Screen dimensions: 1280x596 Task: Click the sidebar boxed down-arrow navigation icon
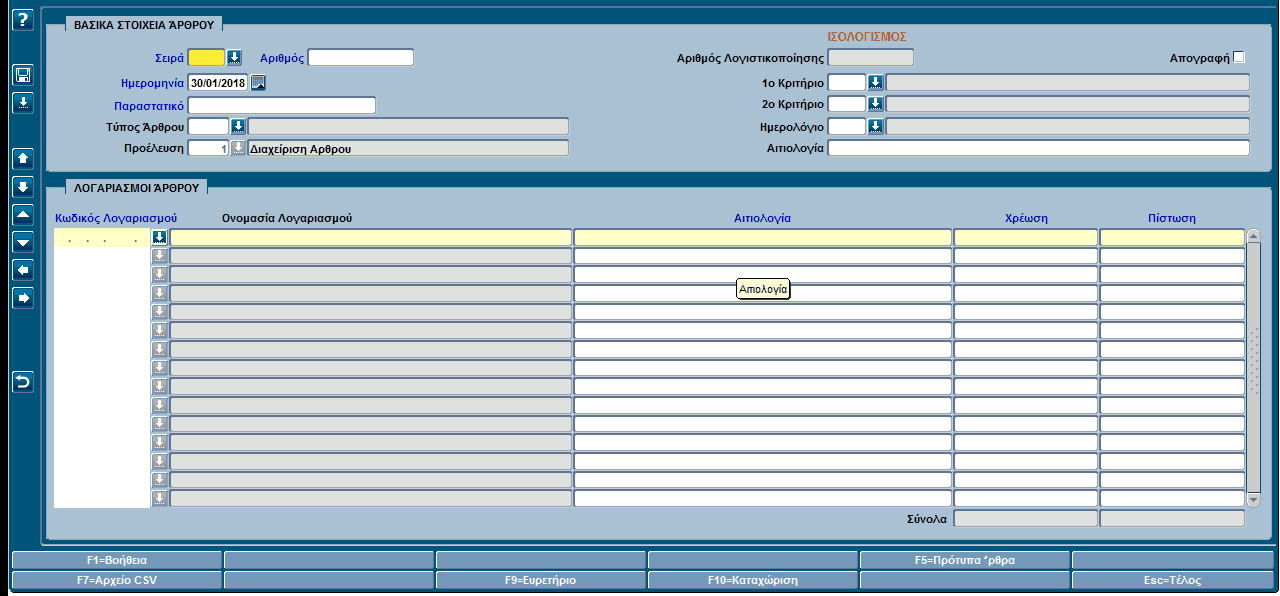click(23, 187)
